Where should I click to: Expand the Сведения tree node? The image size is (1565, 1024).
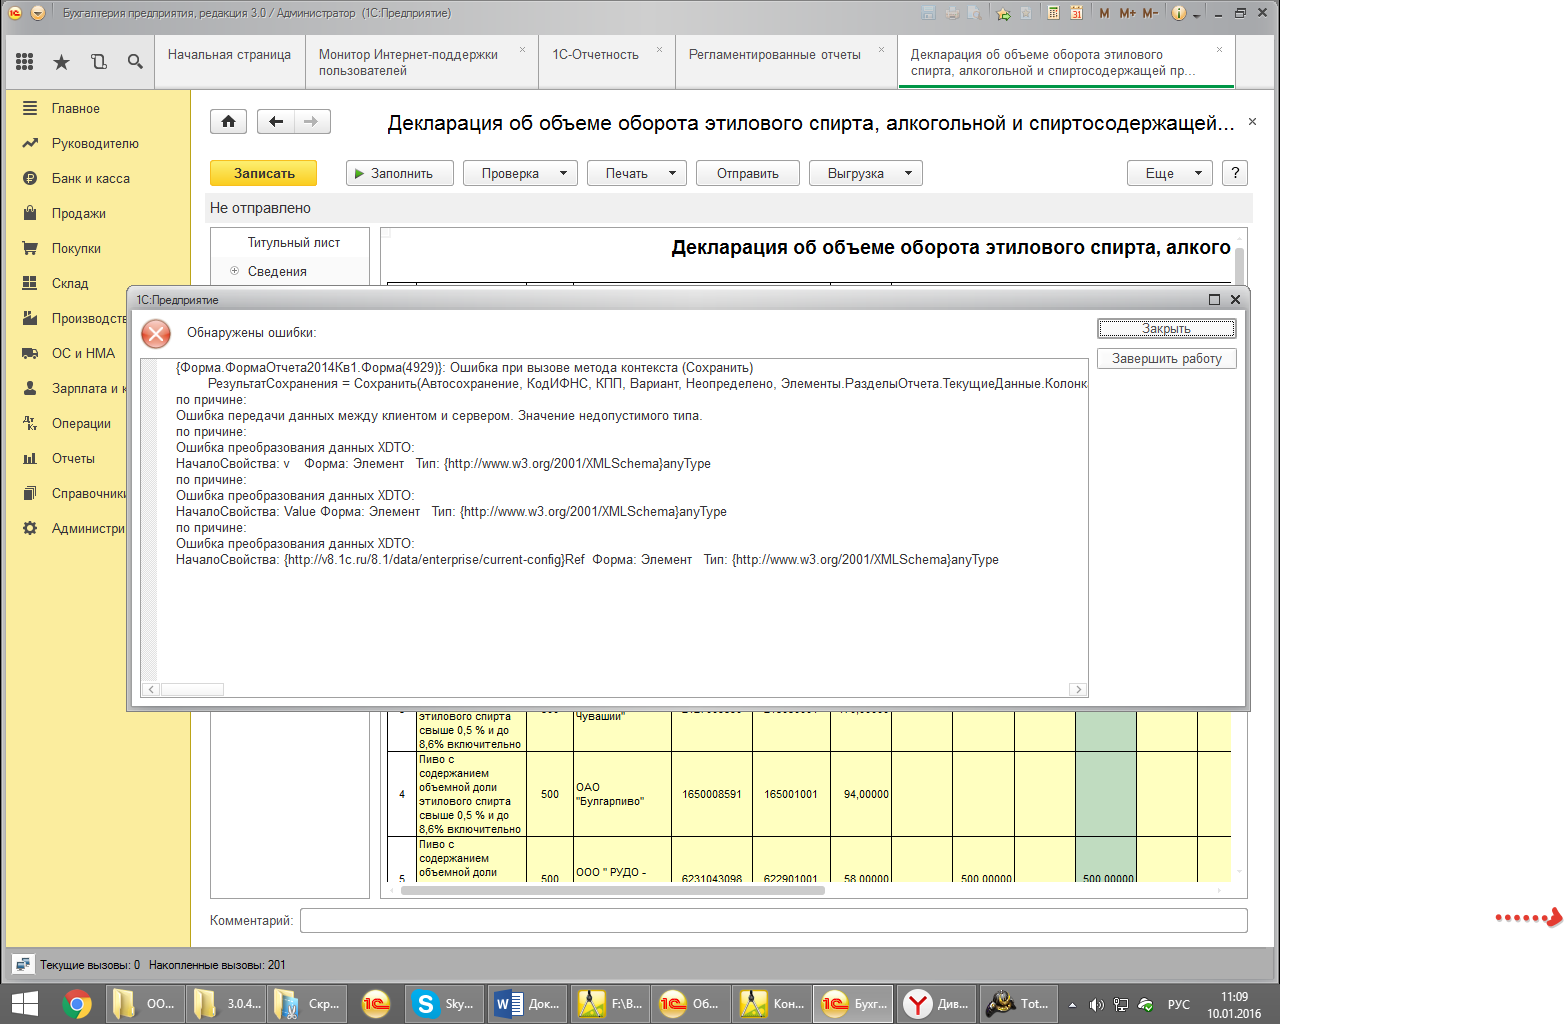(x=234, y=271)
